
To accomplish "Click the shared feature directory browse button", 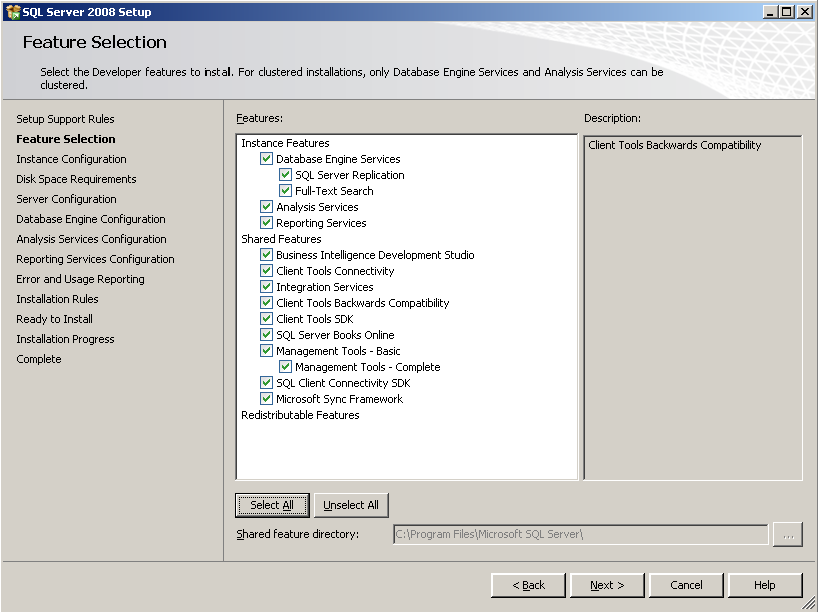I will [788, 535].
